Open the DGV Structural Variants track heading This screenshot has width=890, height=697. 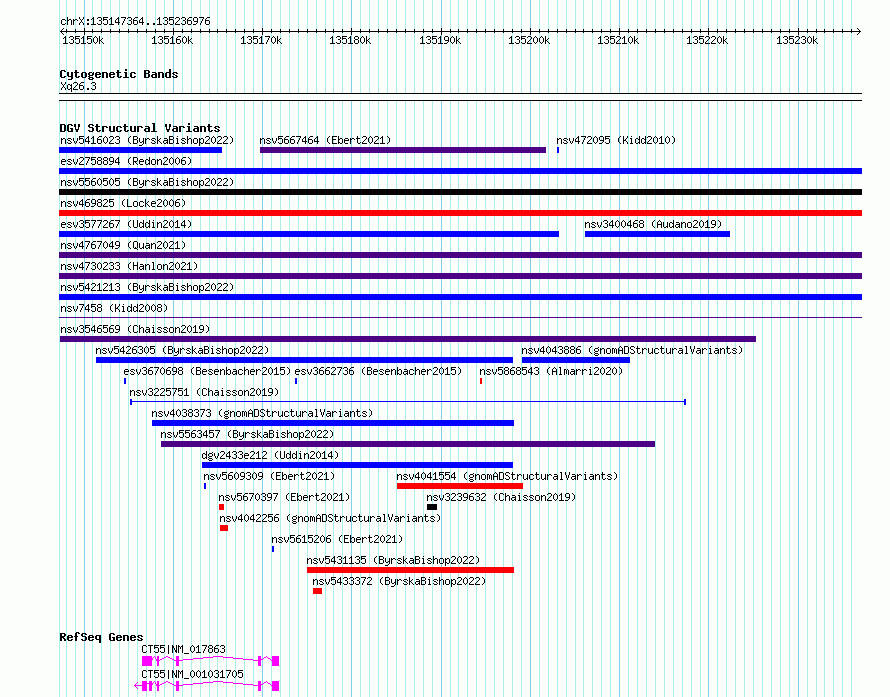point(140,128)
